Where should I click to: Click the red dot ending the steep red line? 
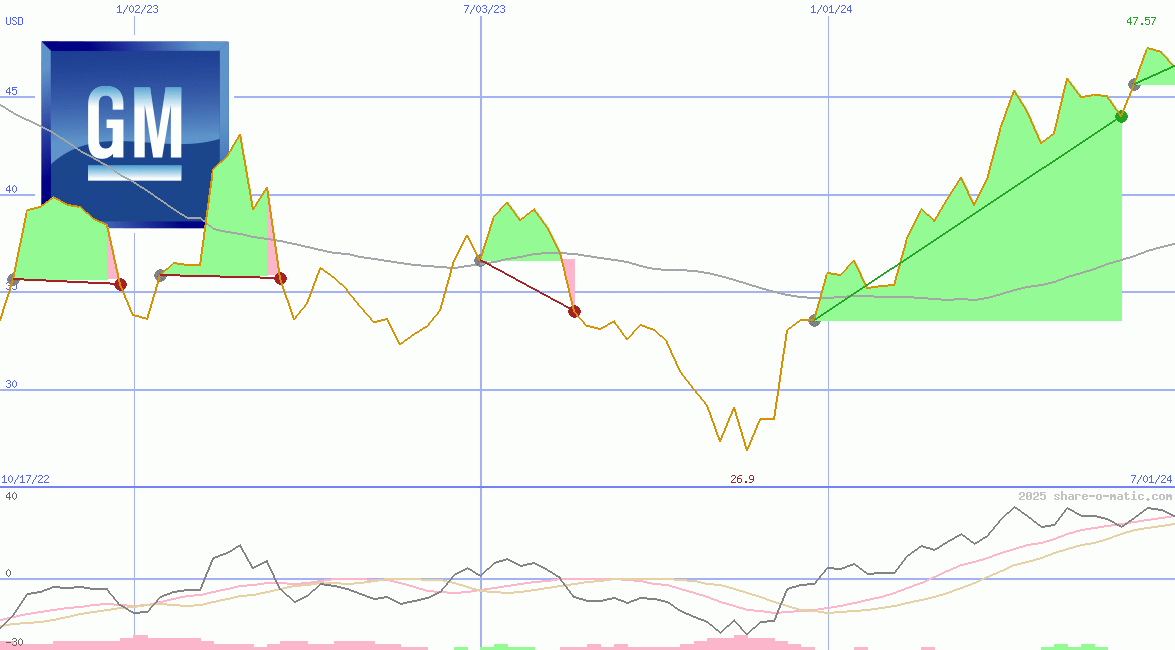[574, 311]
